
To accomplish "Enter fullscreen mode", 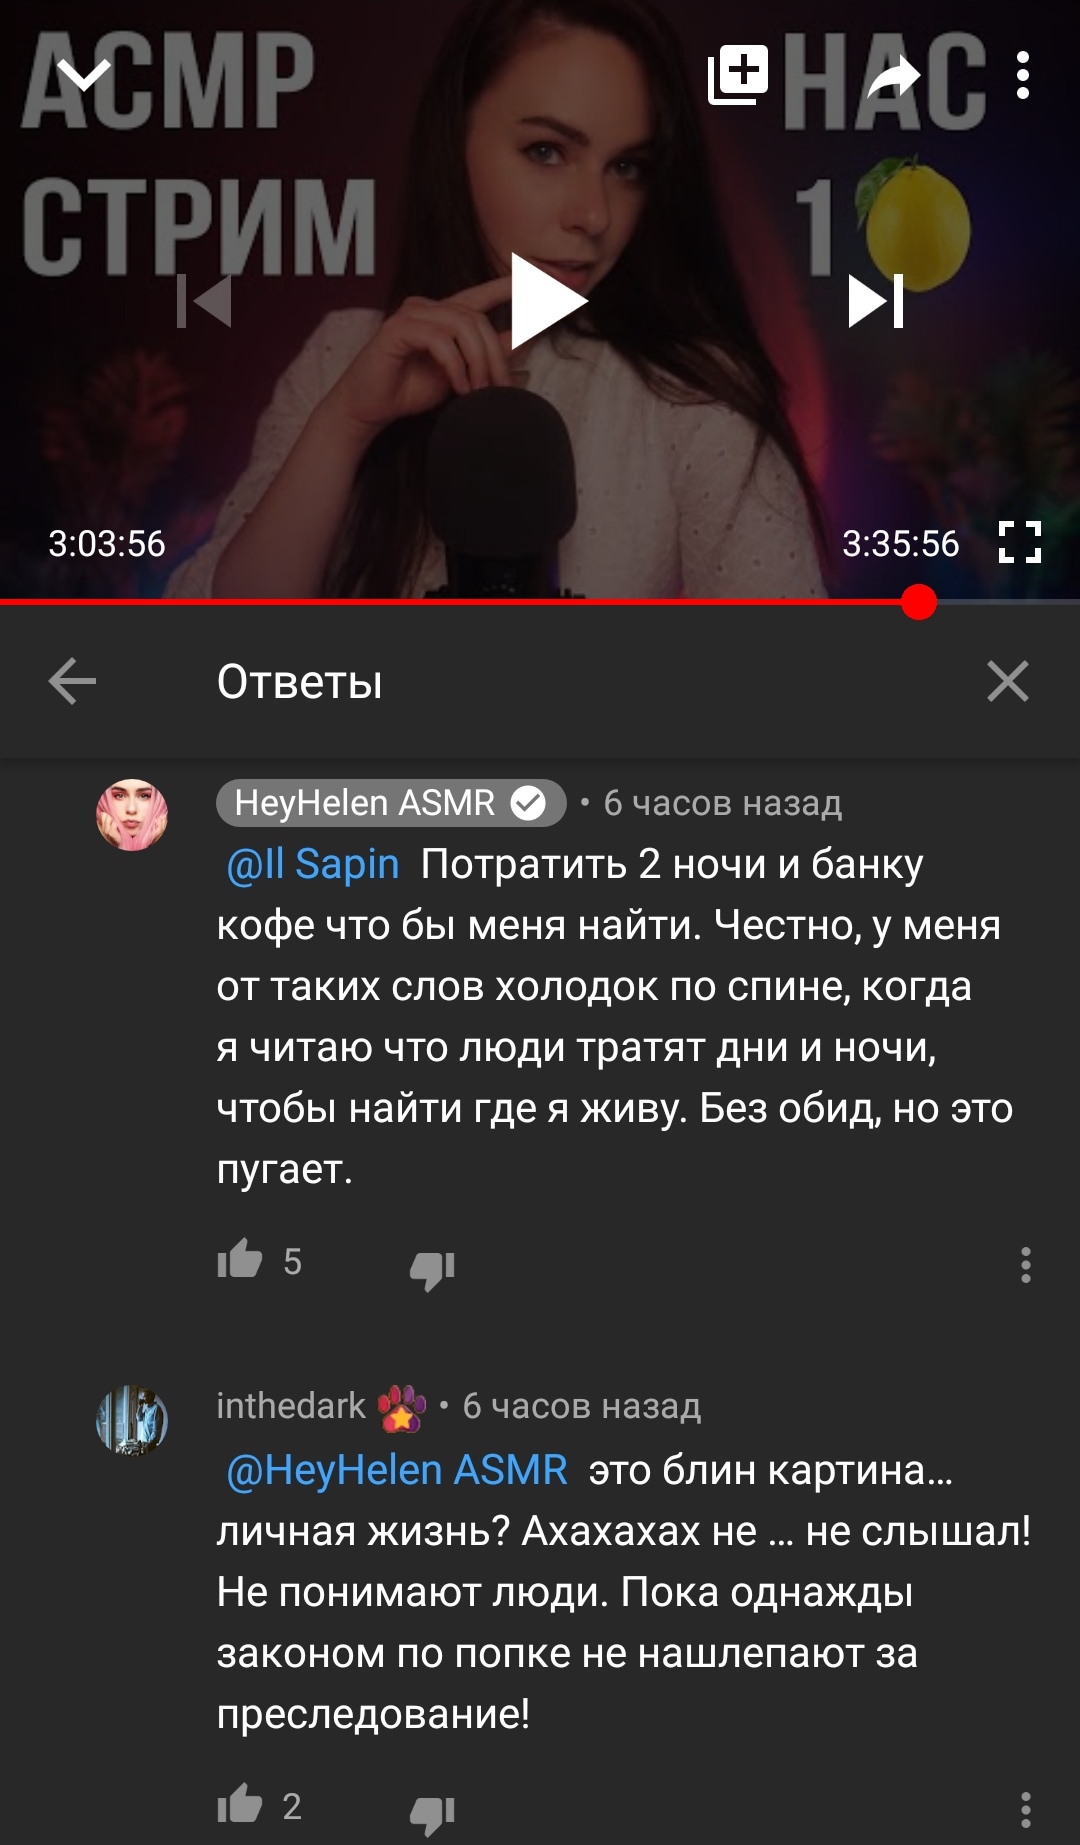I will coord(1020,543).
